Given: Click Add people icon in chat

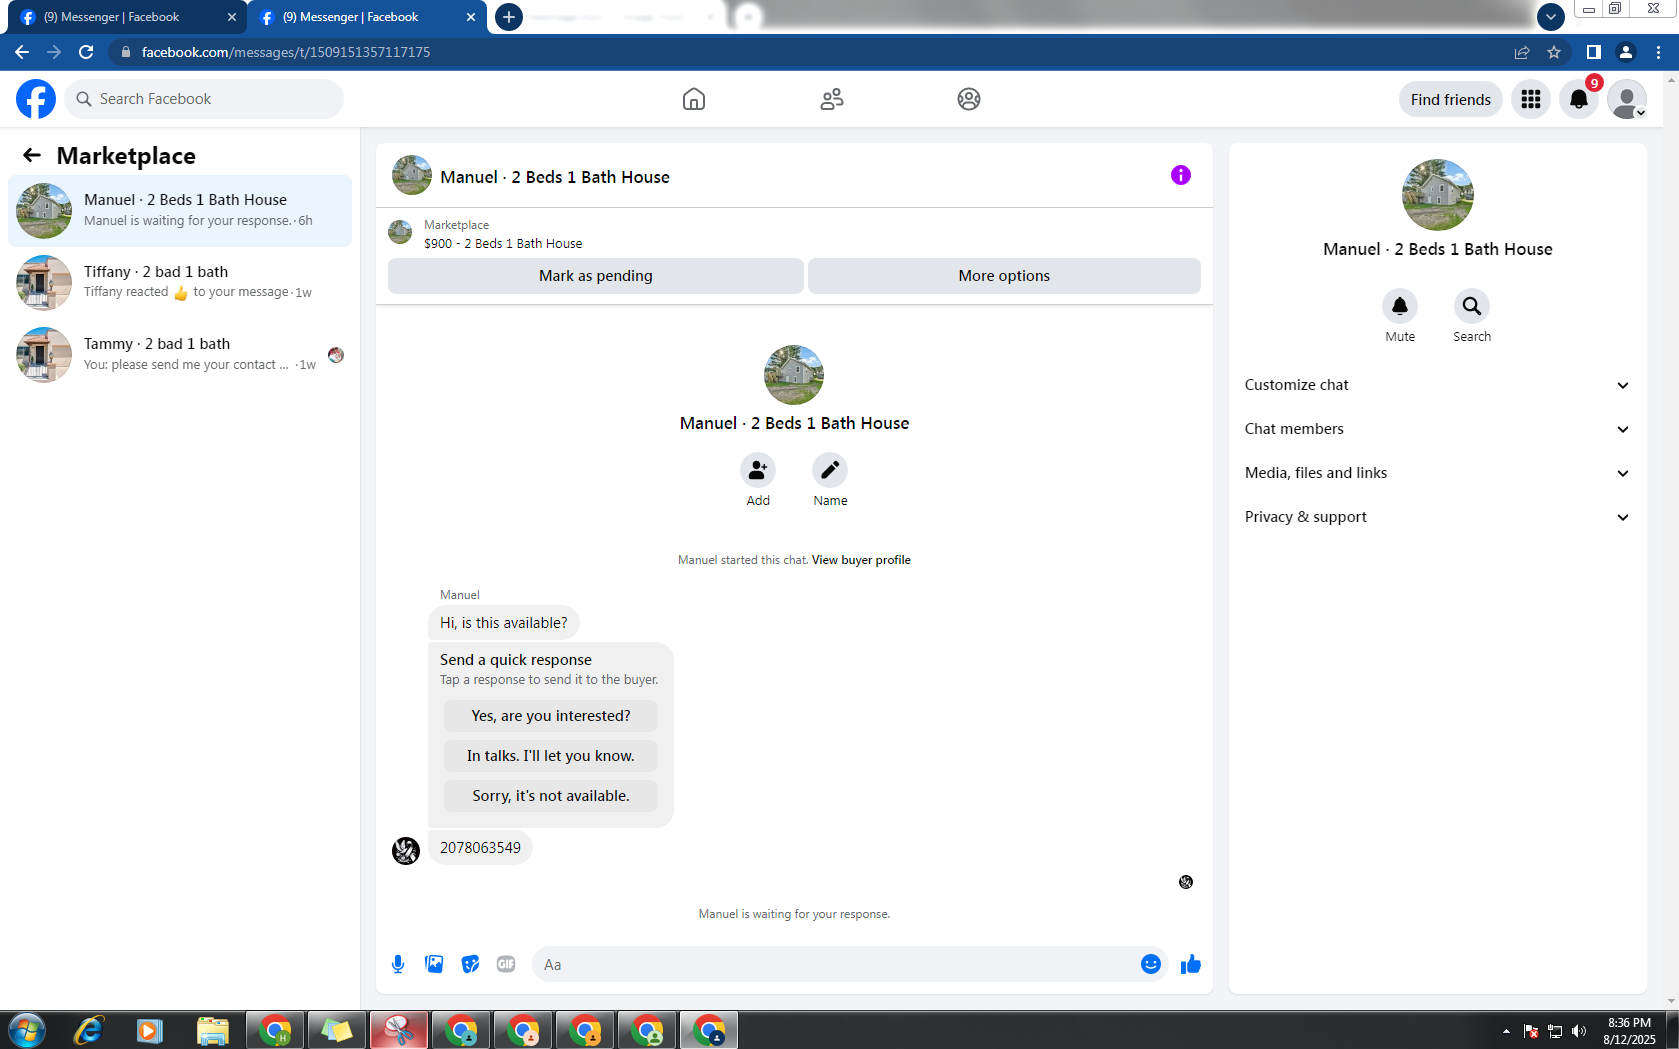Looking at the screenshot, I should pos(758,470).
